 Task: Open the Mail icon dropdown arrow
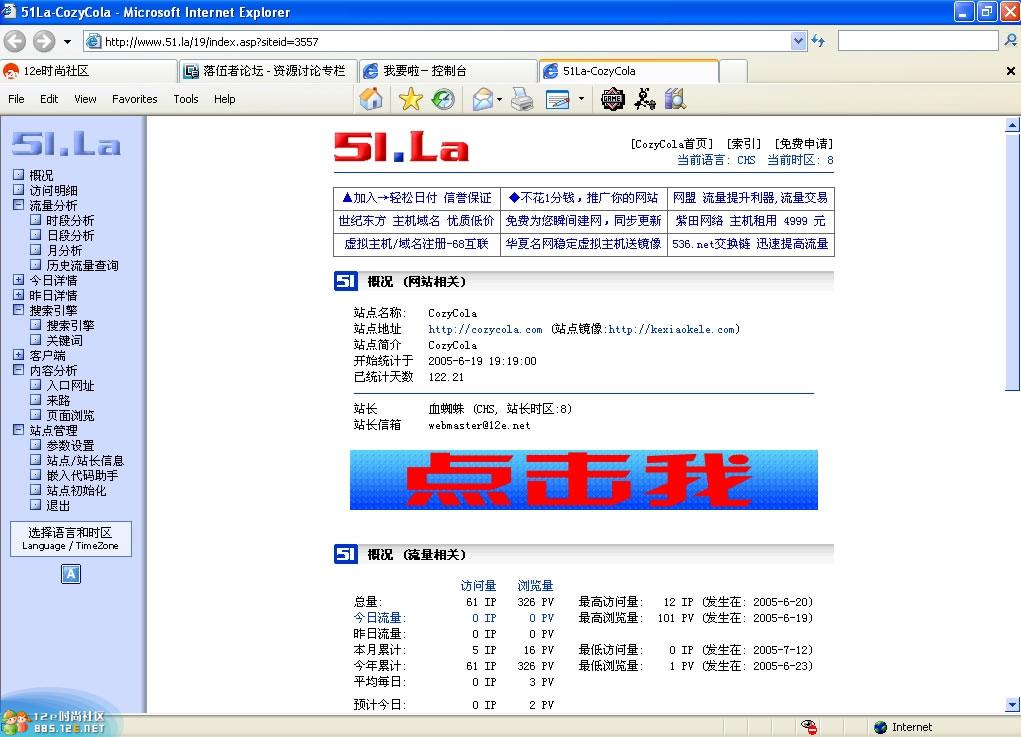tap(497, 99)
